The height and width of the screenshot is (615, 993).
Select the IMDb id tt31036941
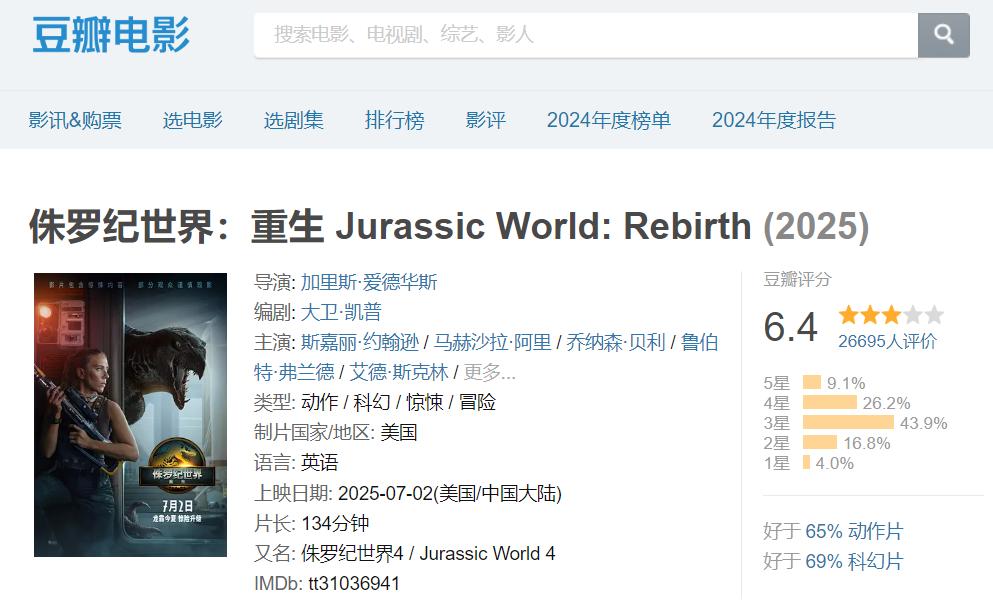point(354,583)
